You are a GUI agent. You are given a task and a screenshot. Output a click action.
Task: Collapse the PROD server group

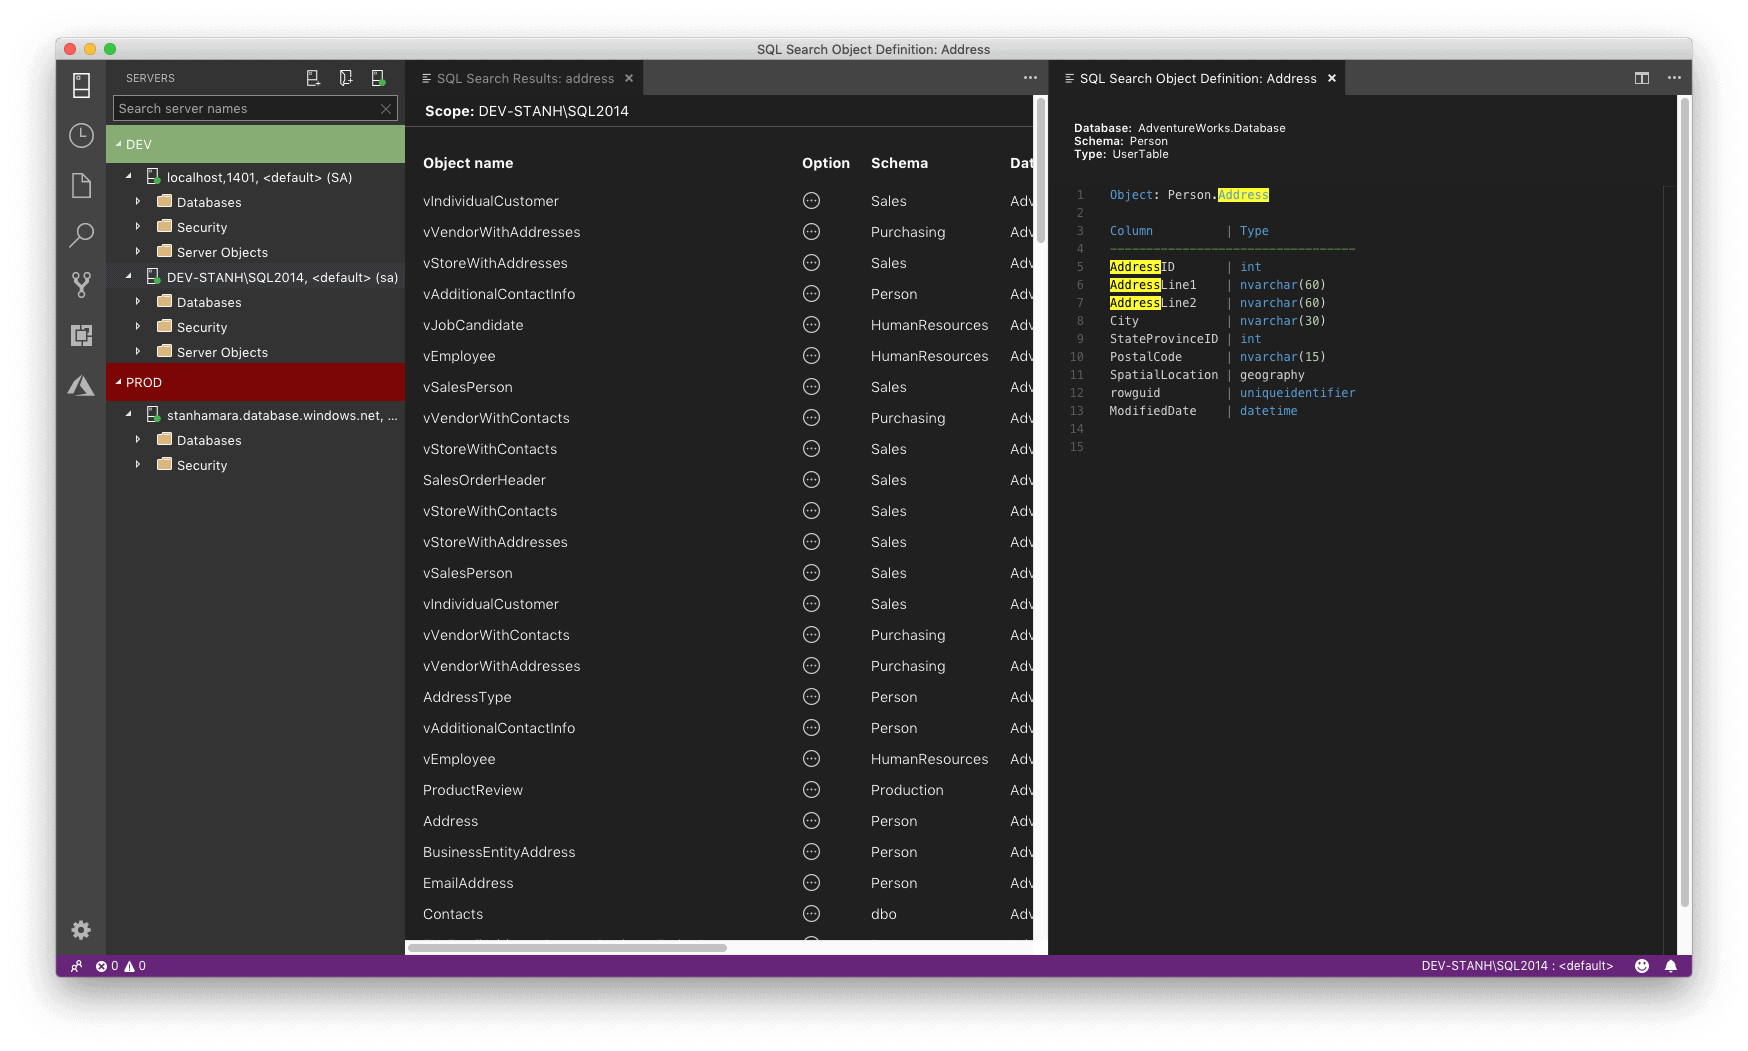tap(117, 382)
